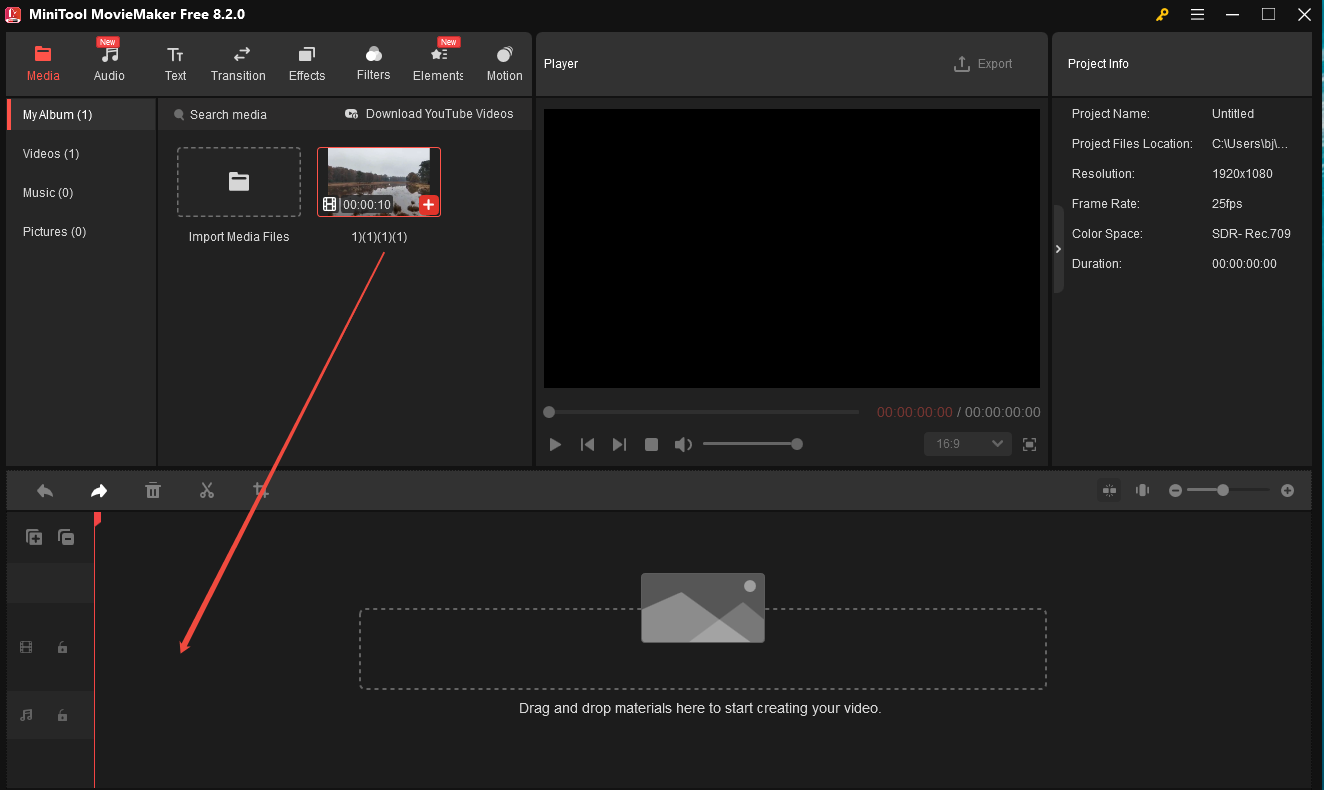Select My Album (1) category
This screenshot has width=1324, height=790.
pos(81,114)
